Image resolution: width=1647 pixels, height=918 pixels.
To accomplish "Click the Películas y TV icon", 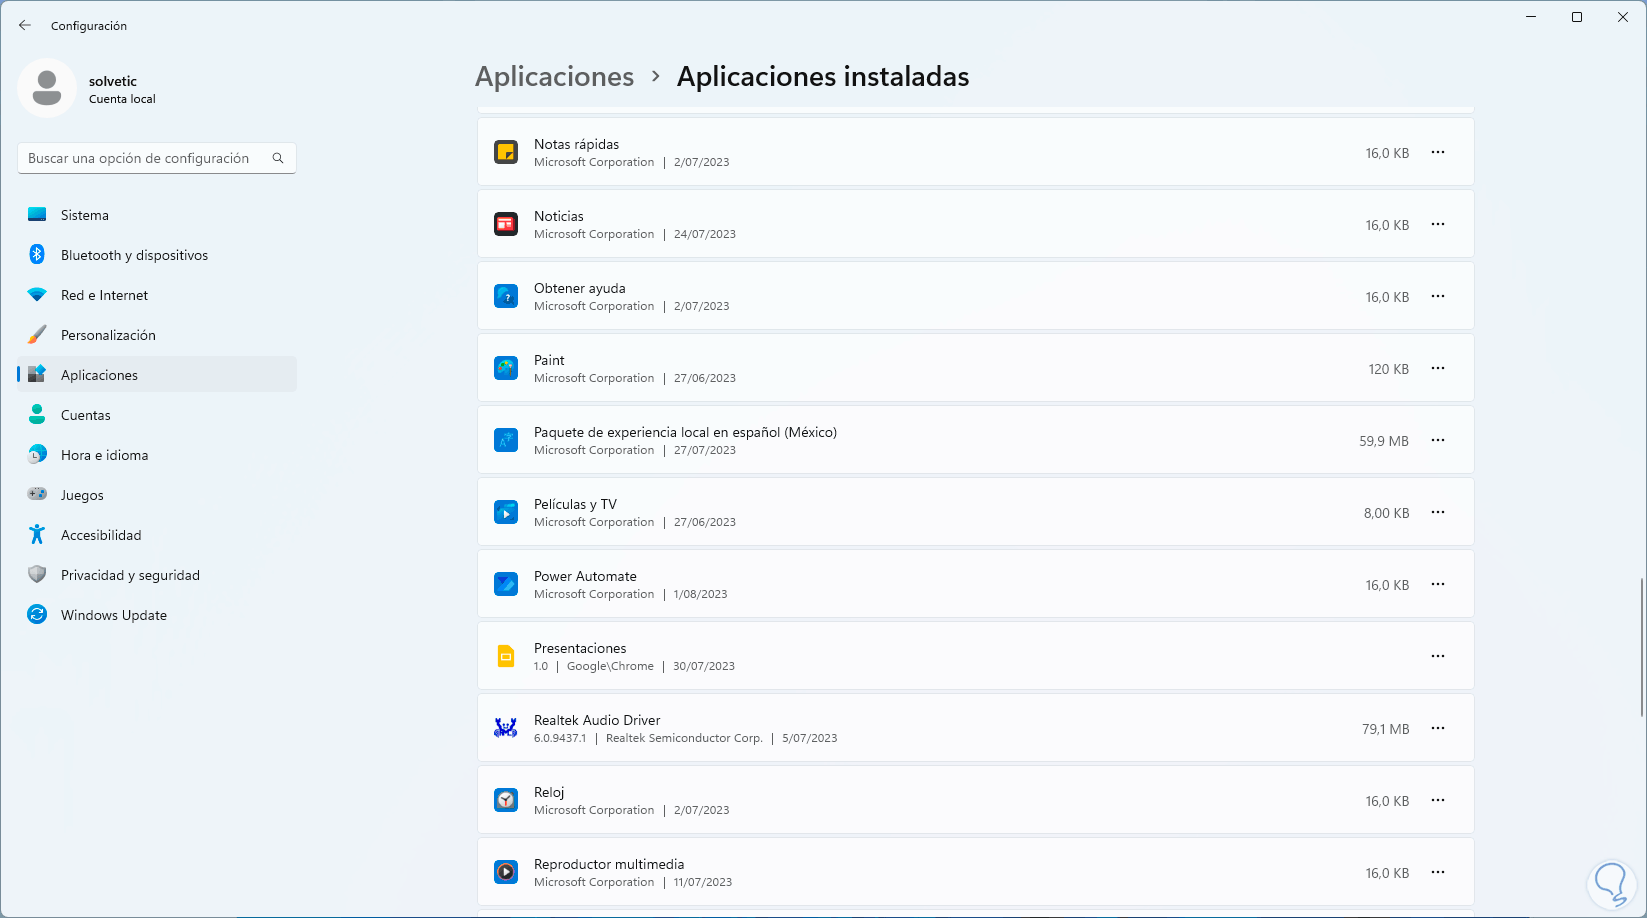I will tap(506, 512).
